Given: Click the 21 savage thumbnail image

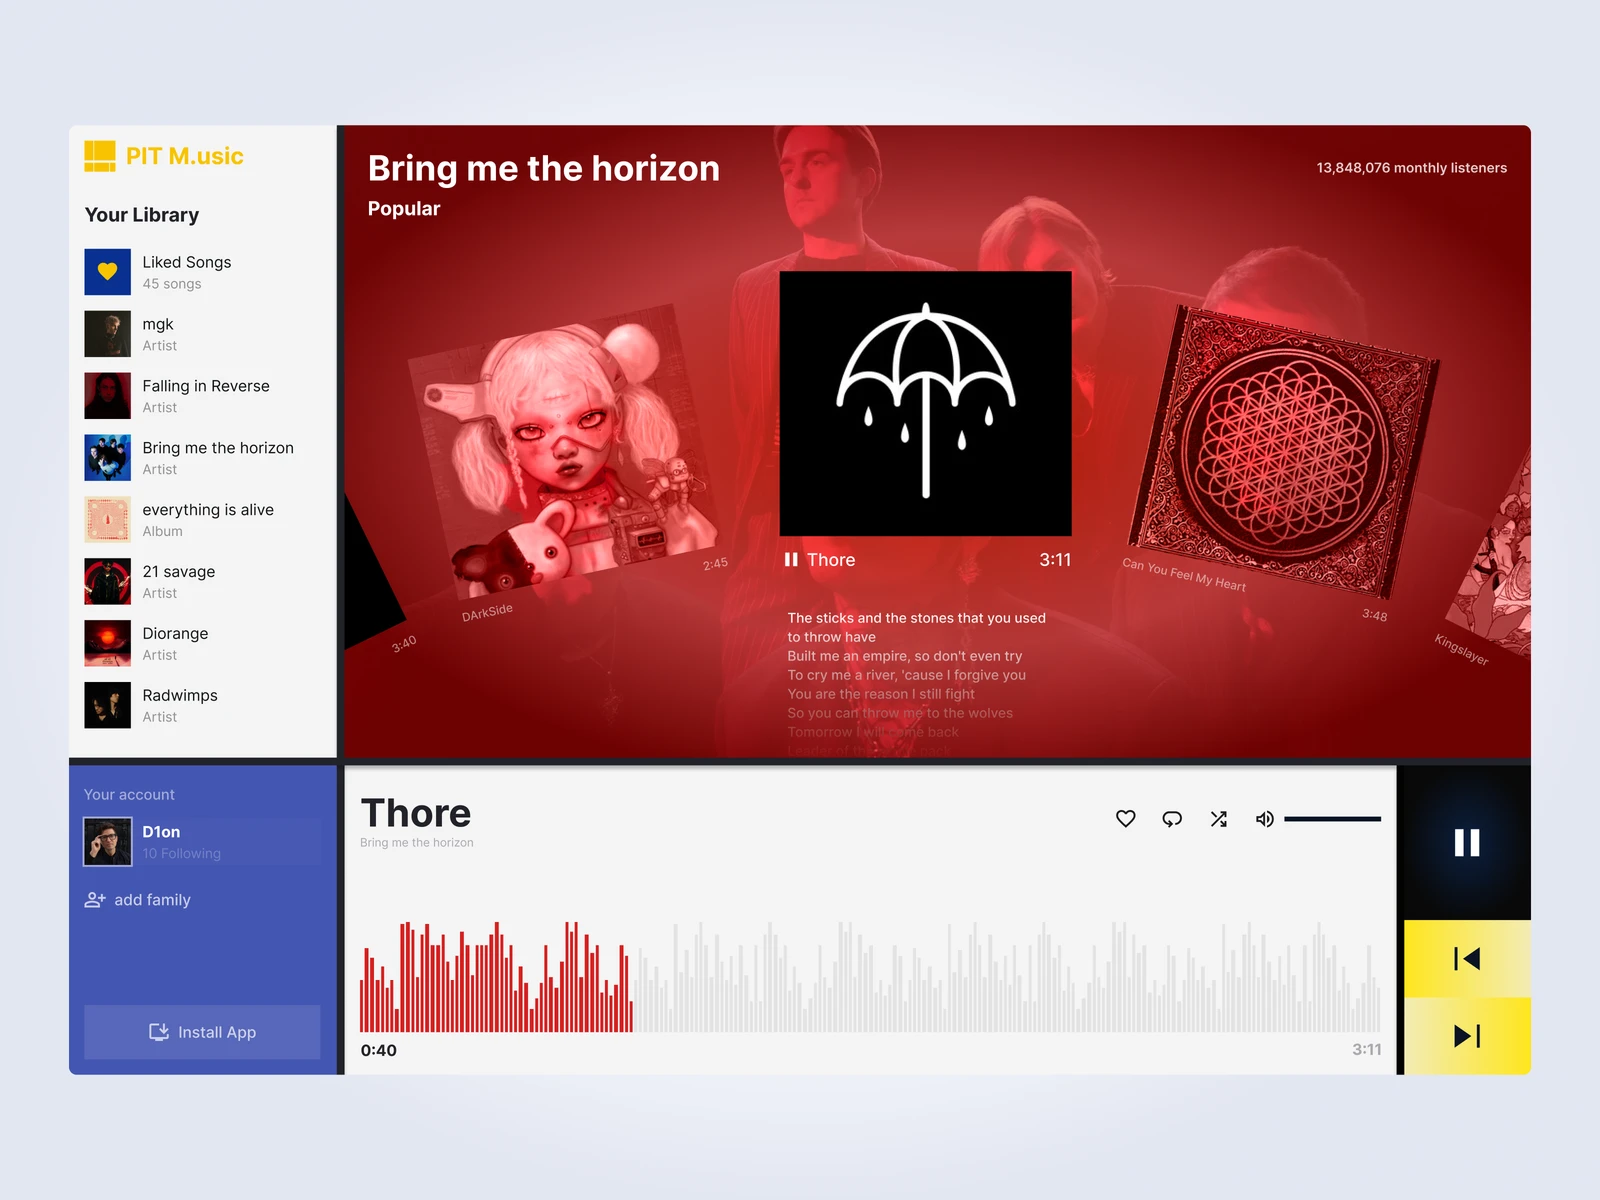Looking at the screenshot, I should pos(108,582).
